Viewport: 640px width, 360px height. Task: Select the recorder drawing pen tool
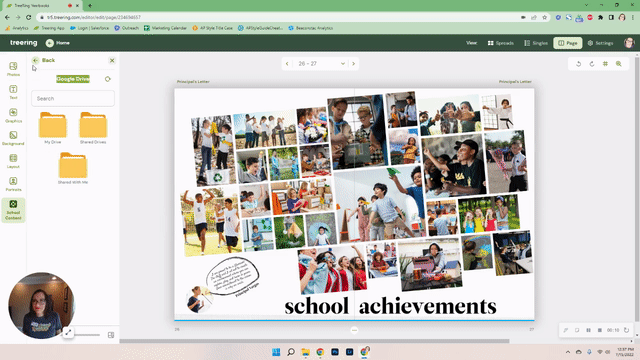566,330
